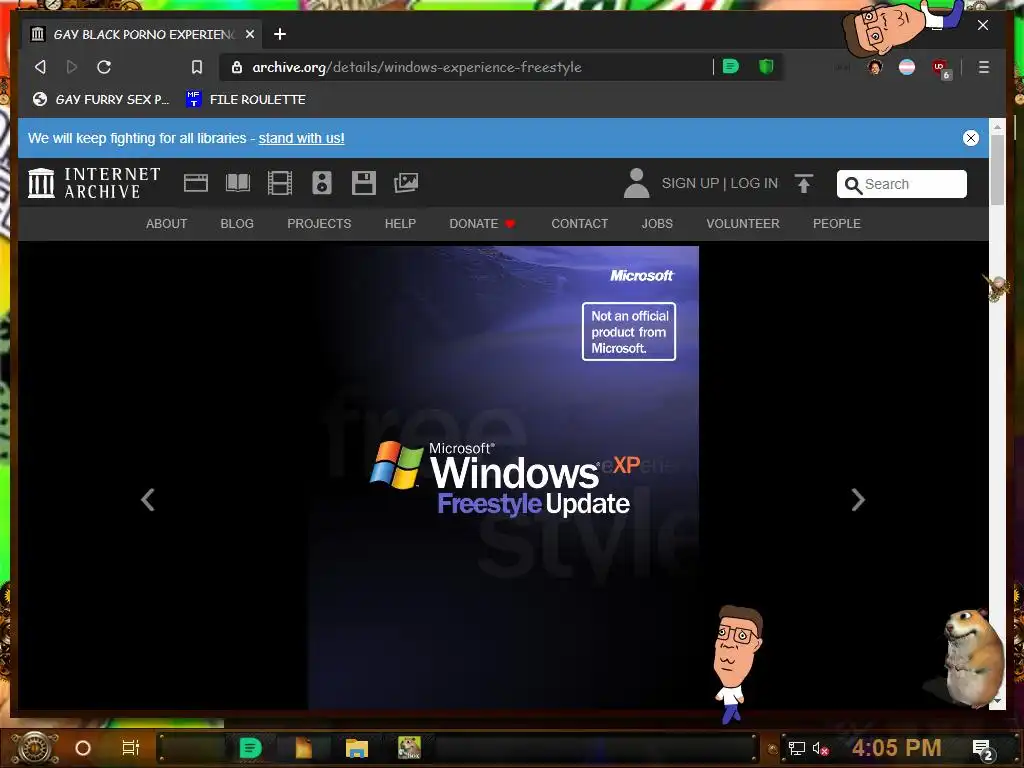Open the Texts book icon
This screenshot has width=1024, height=768.
(238, 183)
